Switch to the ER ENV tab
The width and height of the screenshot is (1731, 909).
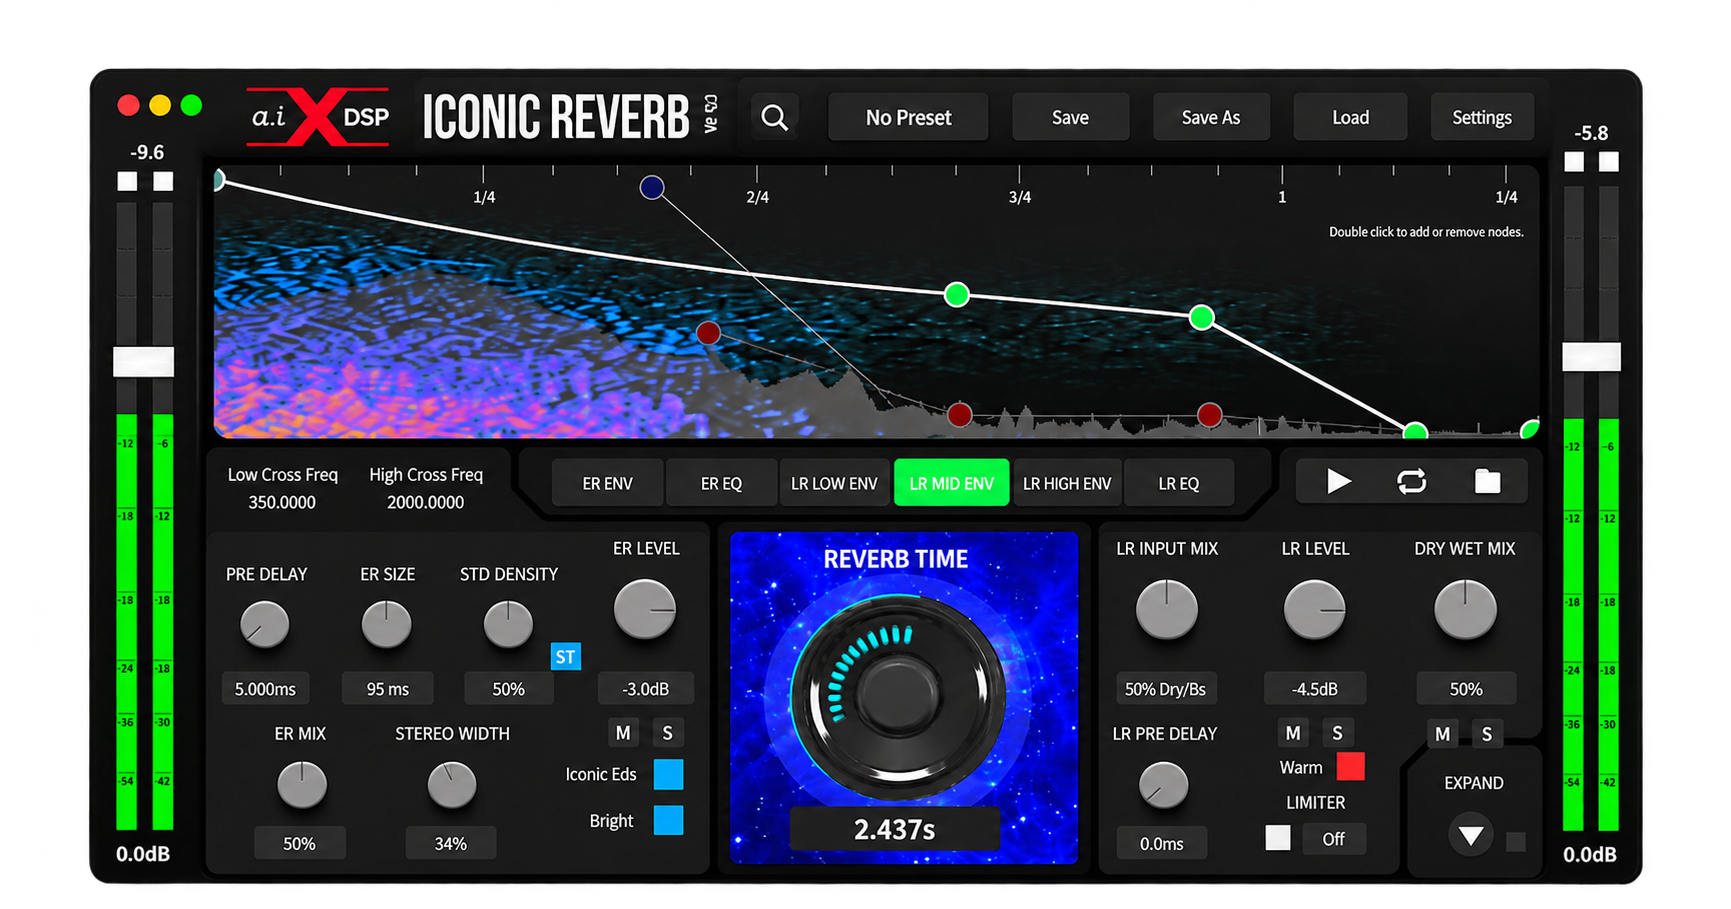607,483
